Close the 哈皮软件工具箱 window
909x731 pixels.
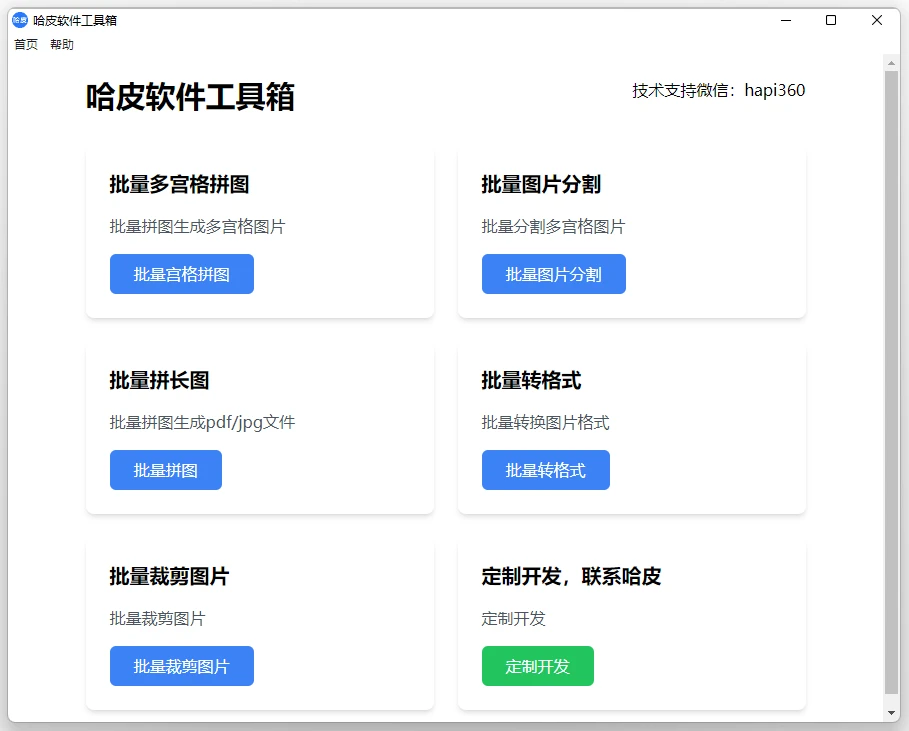coord(877,20)
